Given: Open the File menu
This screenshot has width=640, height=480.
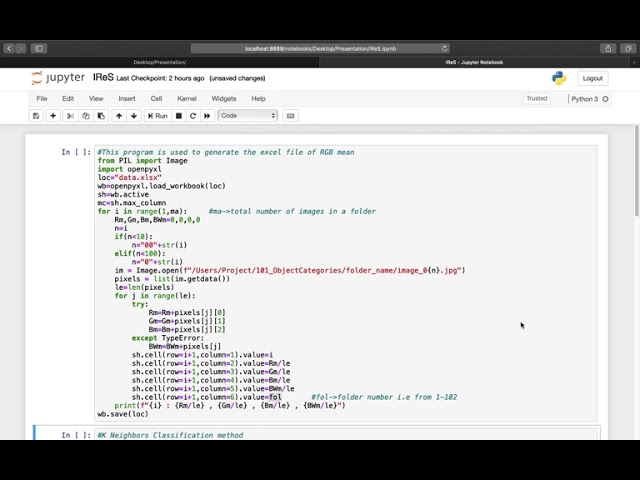Looking at the screenshot, I should pyautogui.click(x=42, y=99).
